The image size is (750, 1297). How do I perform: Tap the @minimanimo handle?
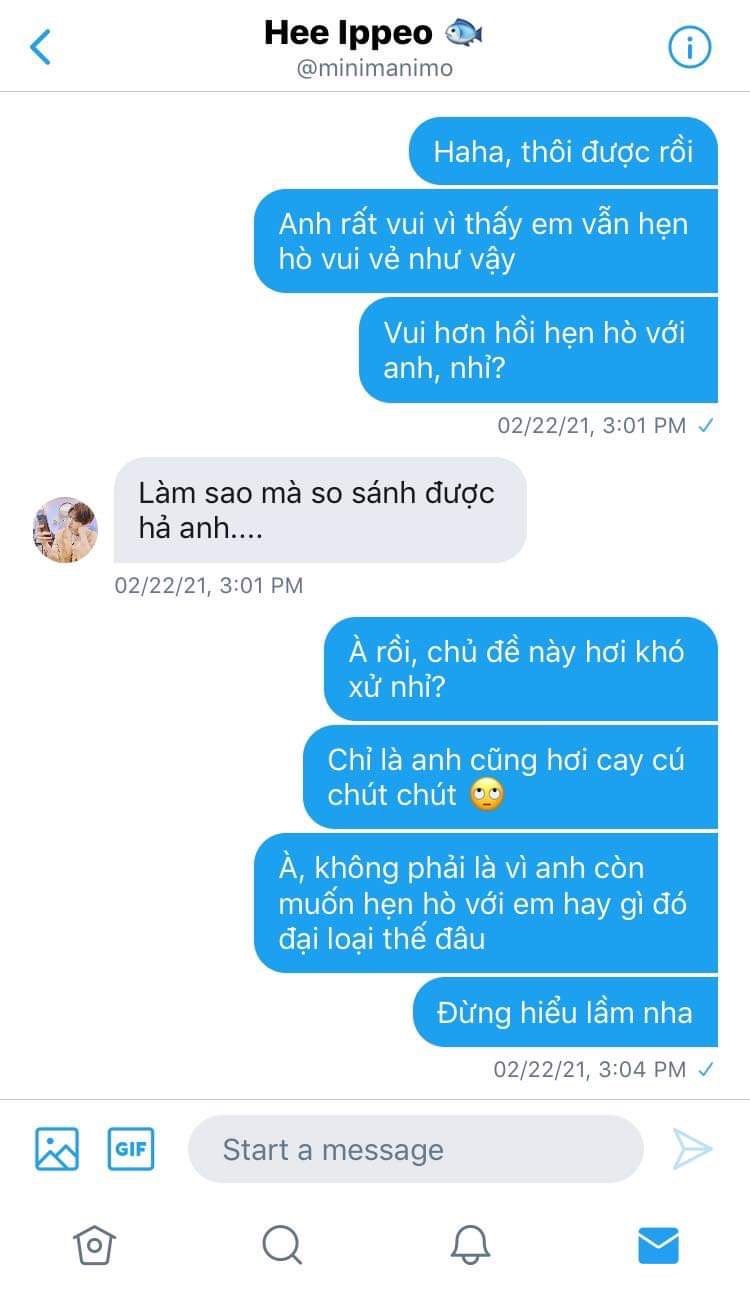375,68
